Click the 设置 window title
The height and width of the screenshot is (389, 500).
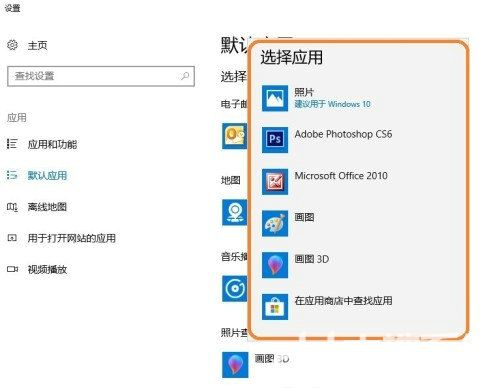[x=13, y=8]
